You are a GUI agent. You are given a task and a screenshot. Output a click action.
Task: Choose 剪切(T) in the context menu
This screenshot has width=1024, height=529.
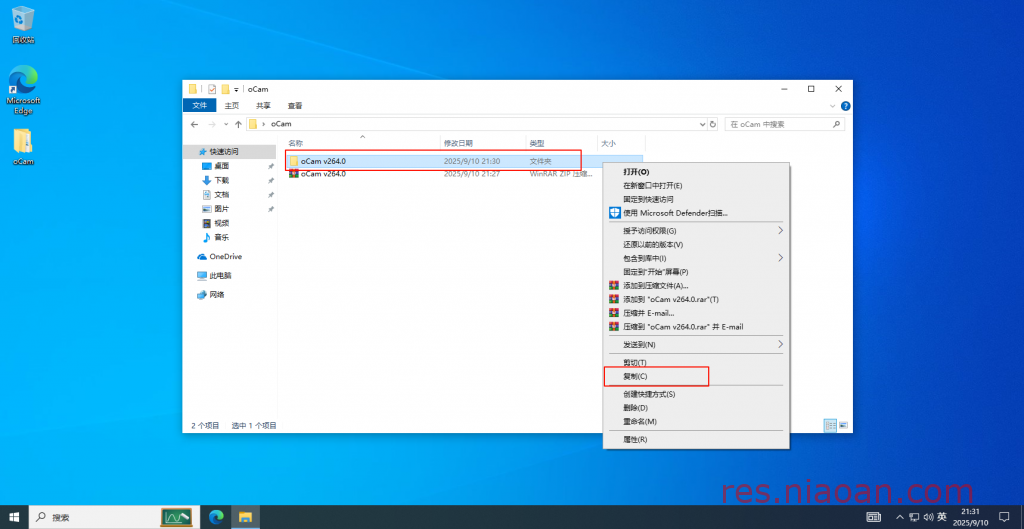(696, 362)
